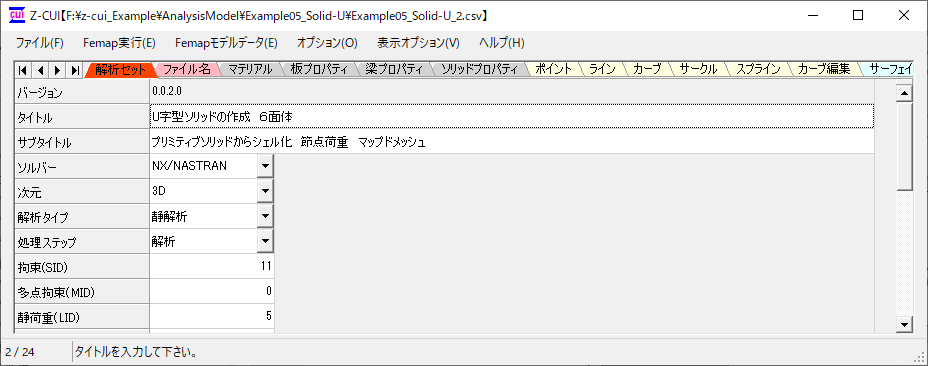The height and width of the screenshot is (366, 928).
Task: Click the 静荷重(LID) value field showing 5
Action: pos(212,316)
